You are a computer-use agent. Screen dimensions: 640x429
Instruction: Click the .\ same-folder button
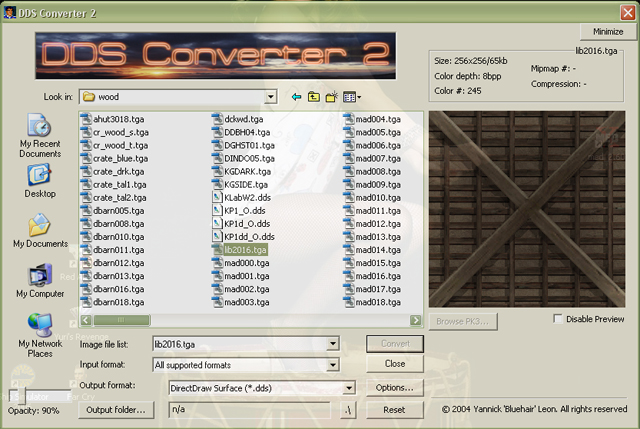pyautogui.click(x=348, y=410)
